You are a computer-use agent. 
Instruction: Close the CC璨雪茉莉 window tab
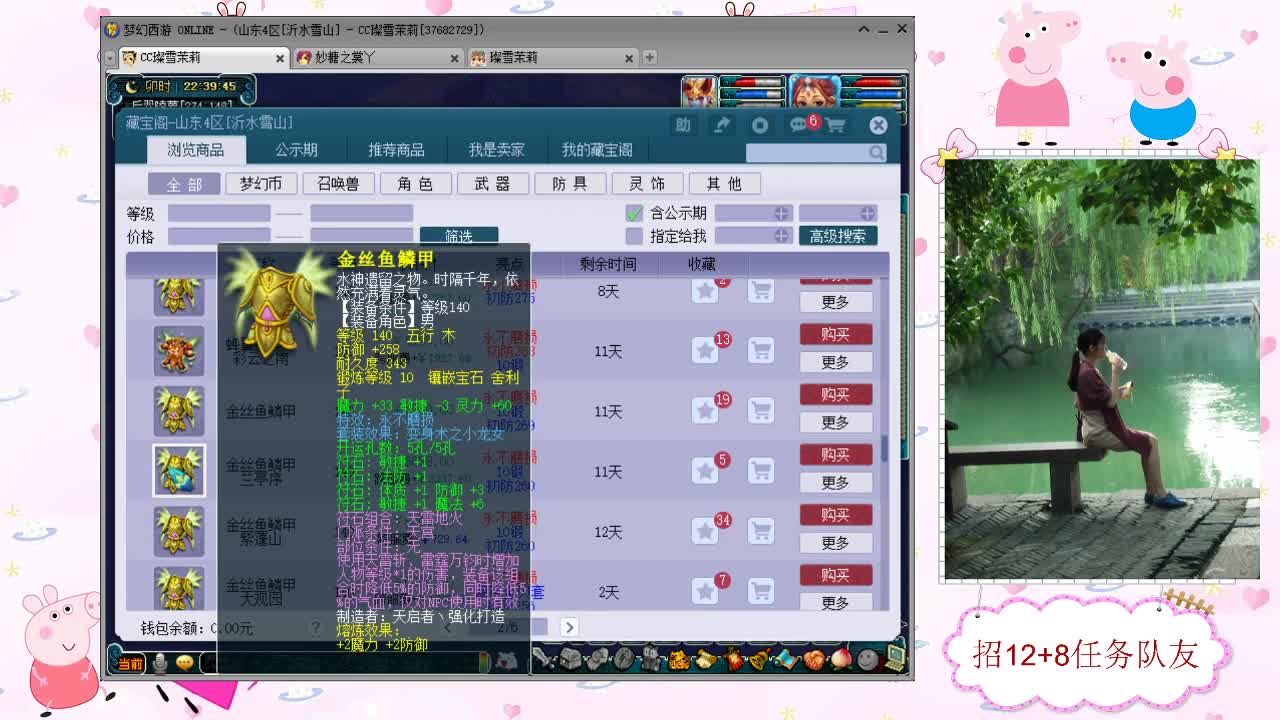(x=280, y=58)
